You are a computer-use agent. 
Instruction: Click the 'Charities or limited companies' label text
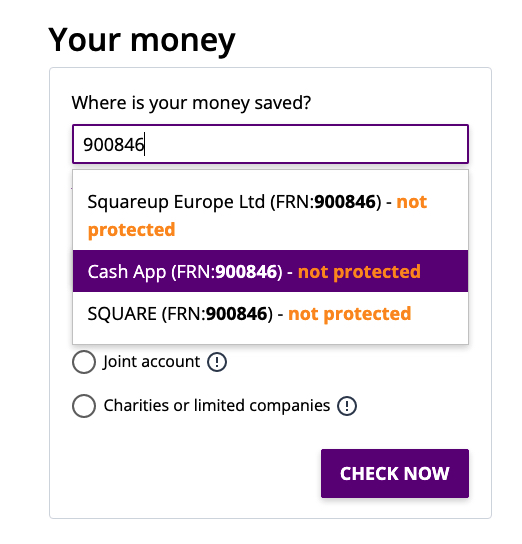tap(217, 406)
